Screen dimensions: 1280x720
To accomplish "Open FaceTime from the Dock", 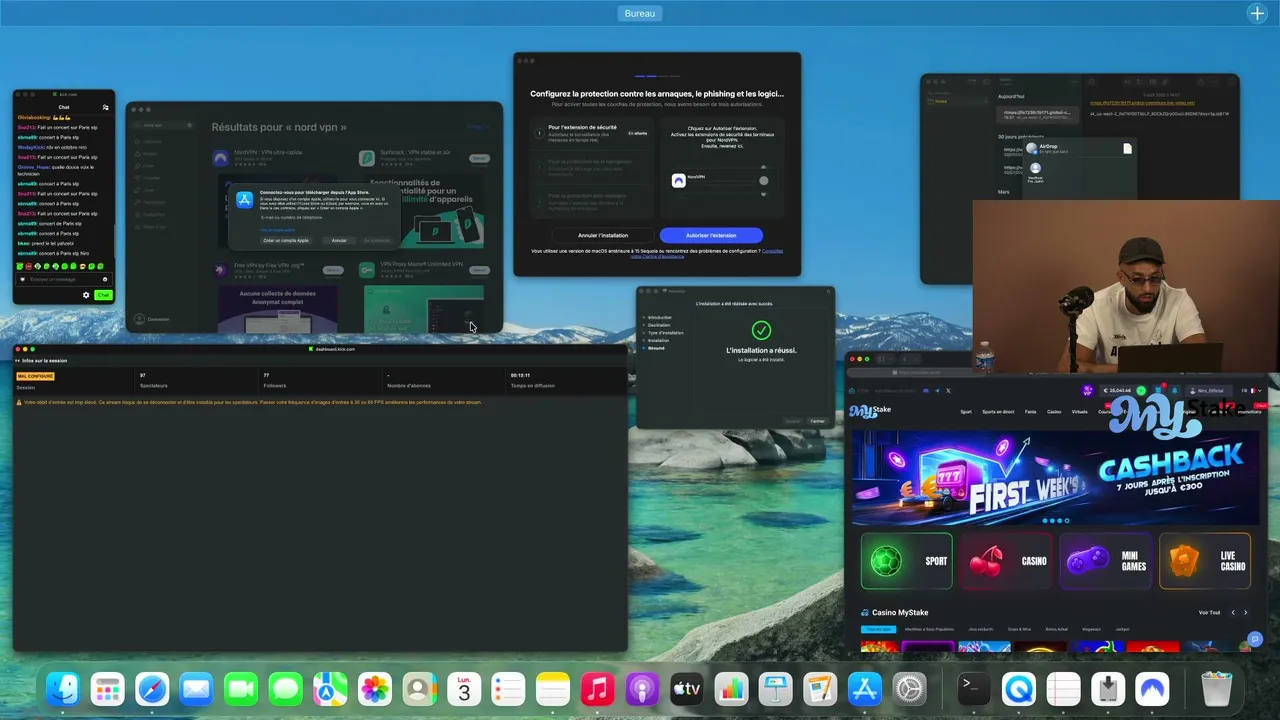I will [241, 689].
